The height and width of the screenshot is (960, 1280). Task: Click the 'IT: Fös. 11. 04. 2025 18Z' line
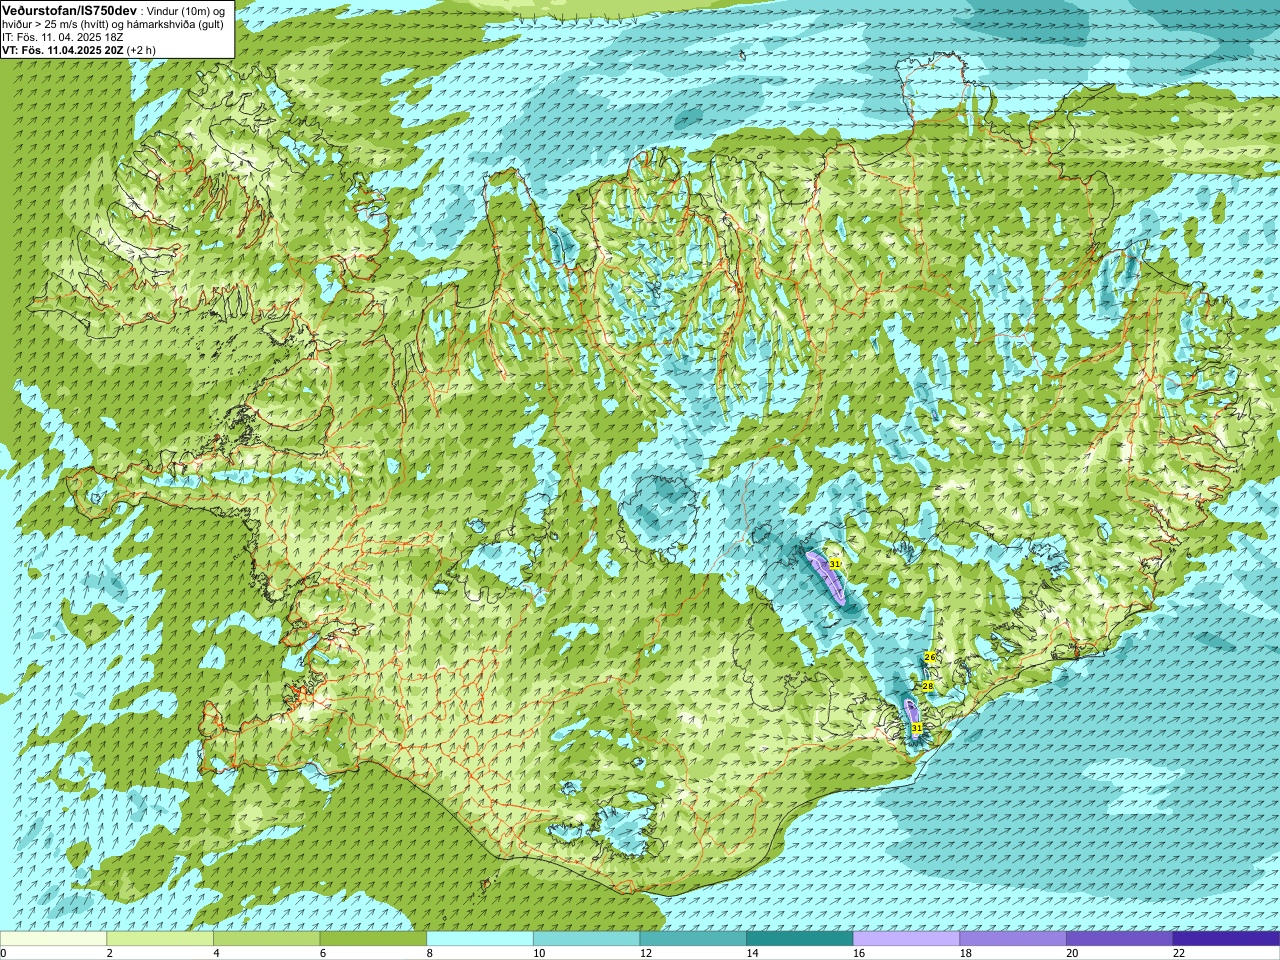pos(63,36)
